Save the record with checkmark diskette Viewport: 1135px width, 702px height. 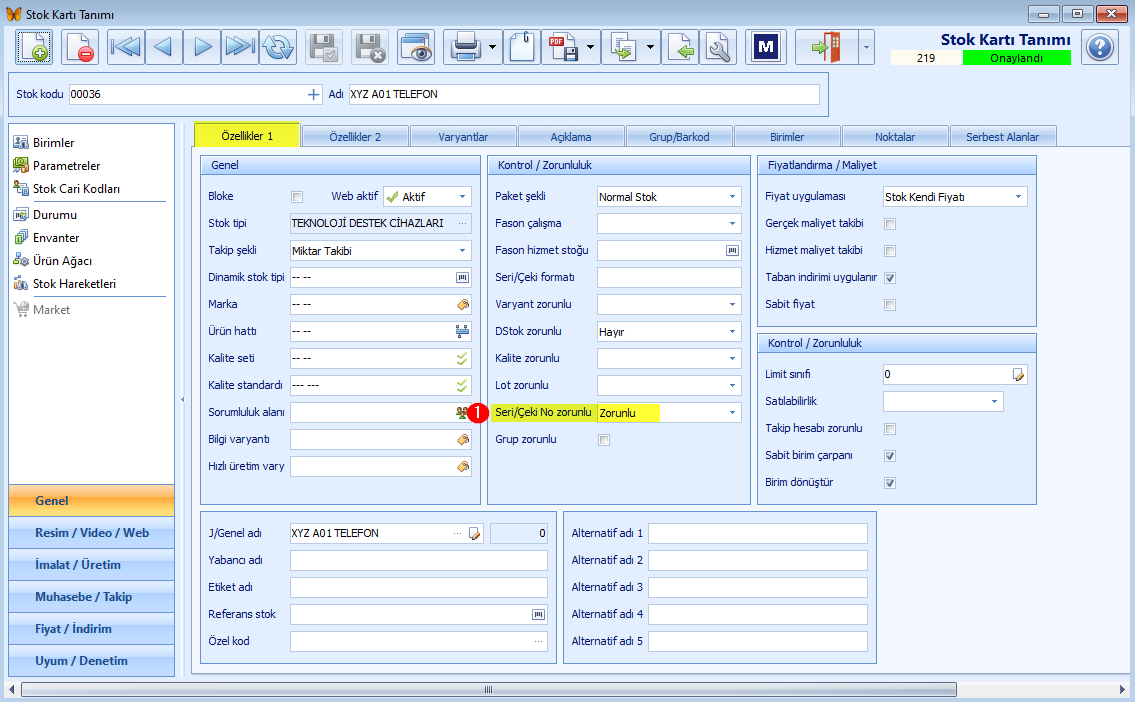click(324, 48)
